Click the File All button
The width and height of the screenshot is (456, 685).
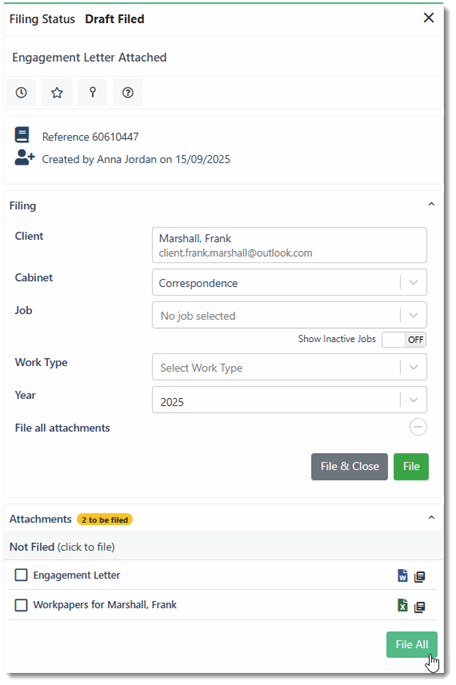click(411, 644)
